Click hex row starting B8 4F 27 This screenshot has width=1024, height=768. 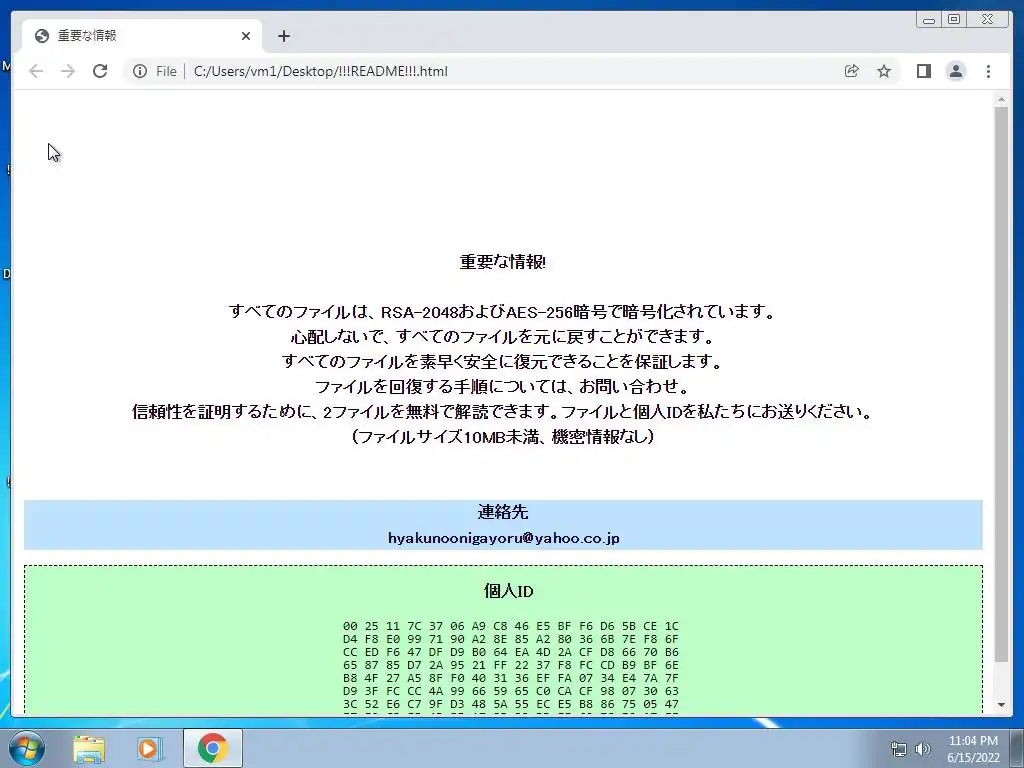tap(511, 678)
